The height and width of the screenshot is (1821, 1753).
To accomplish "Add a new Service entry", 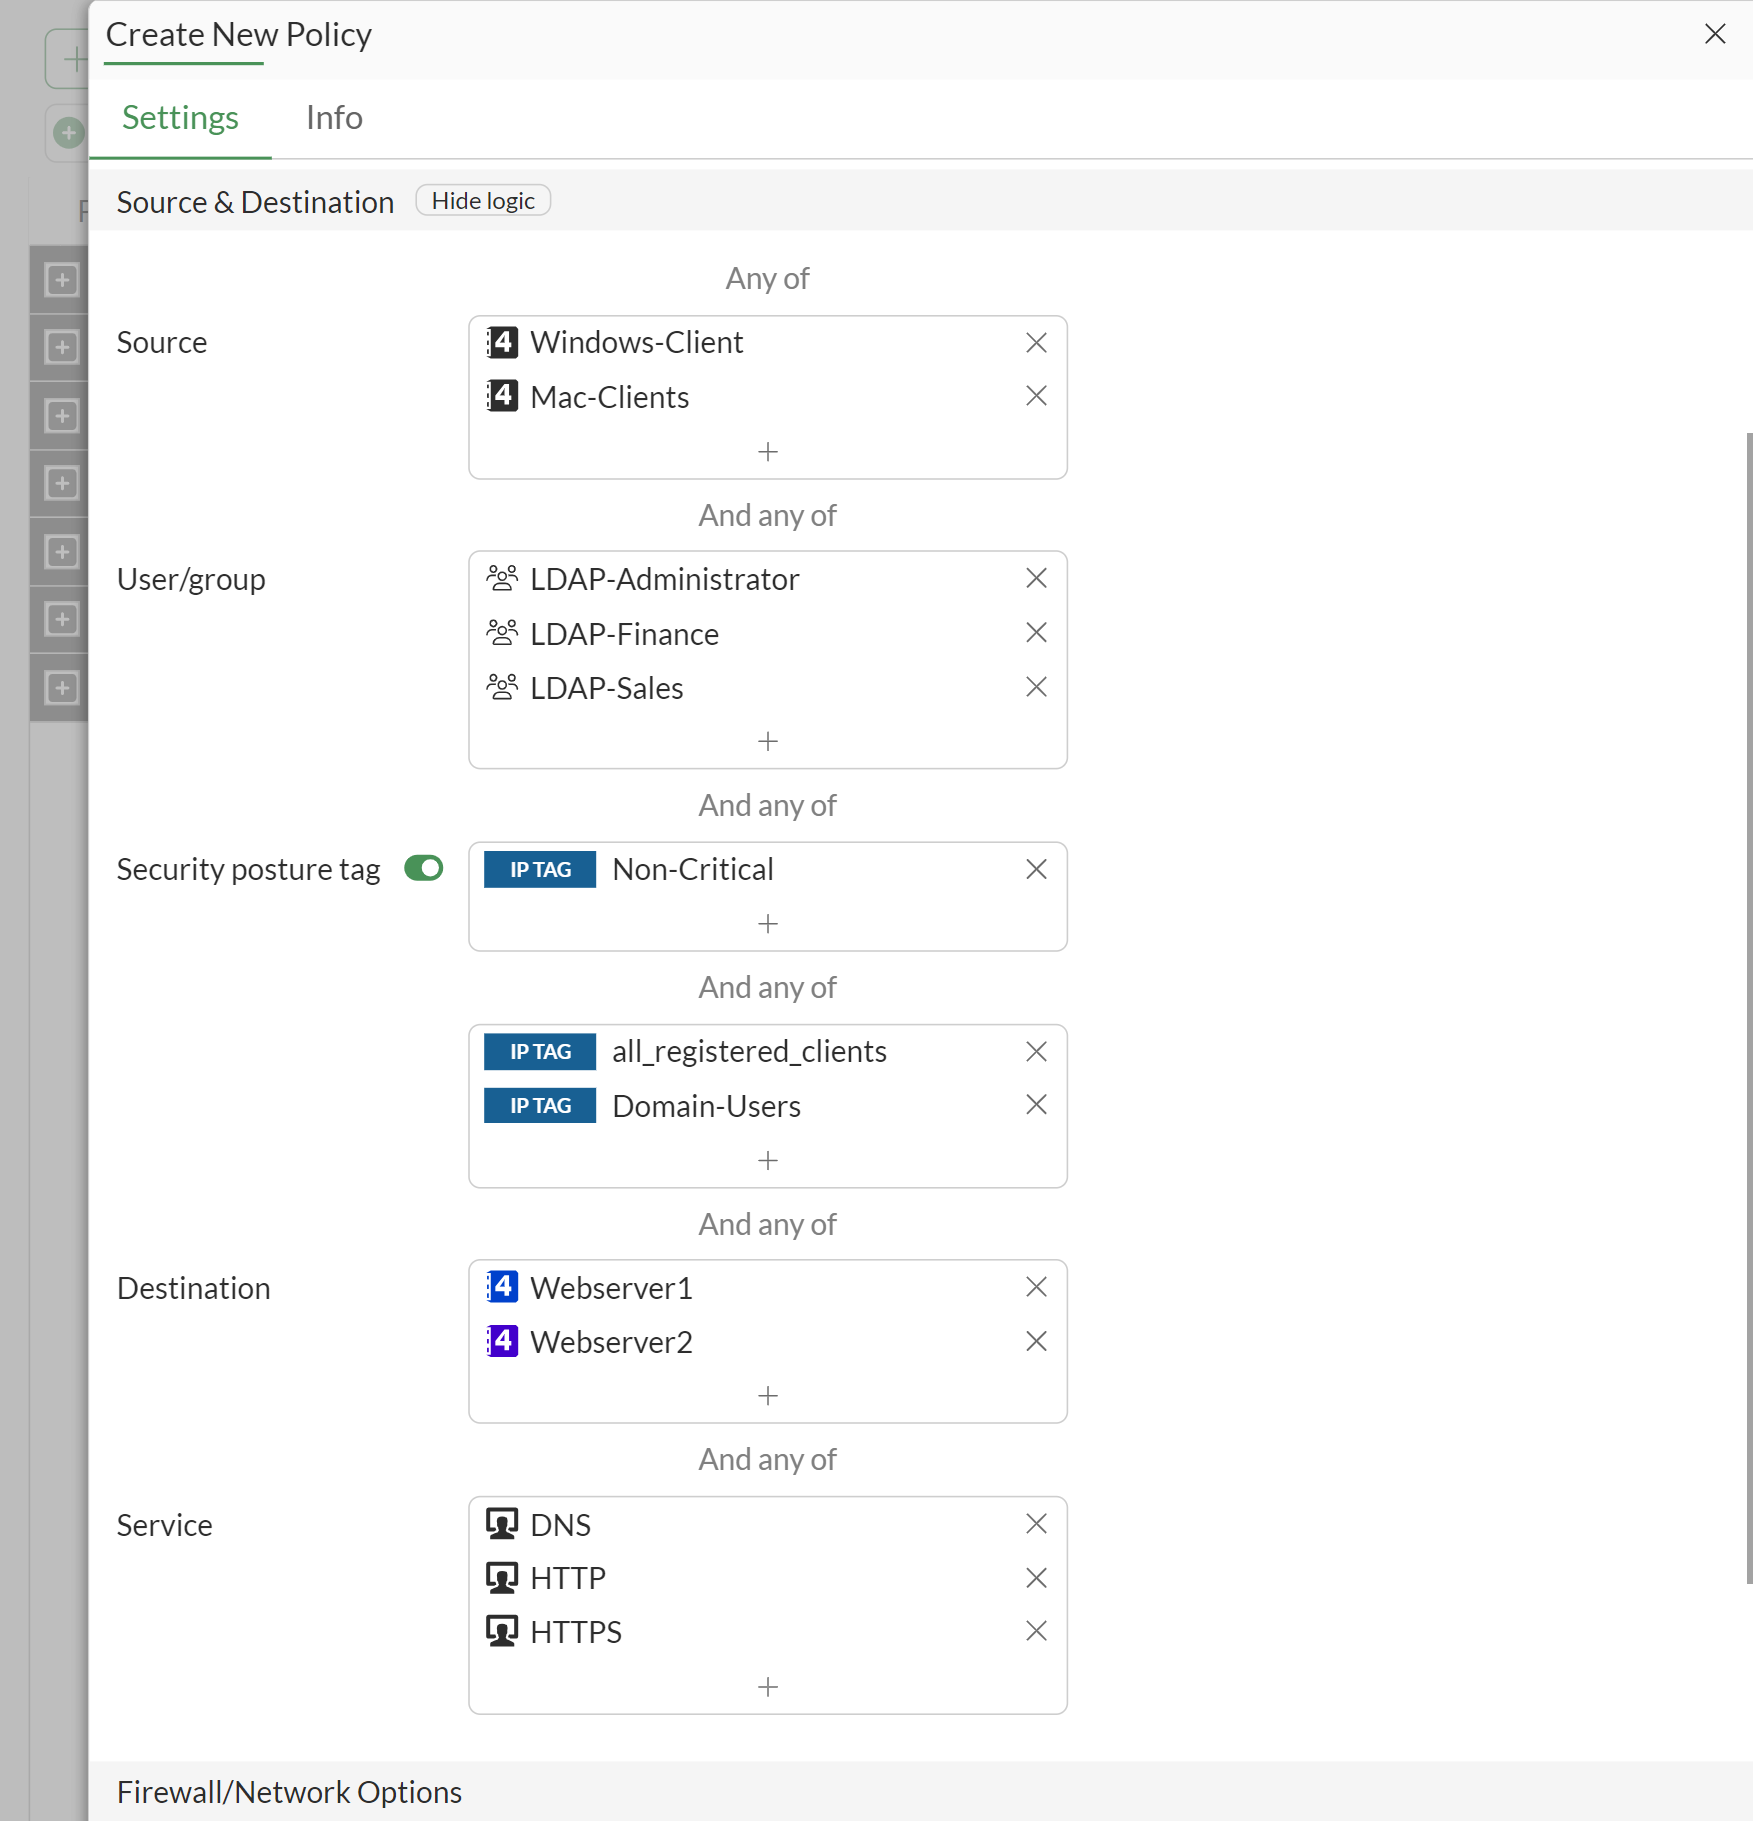I will click(767, 1687).
